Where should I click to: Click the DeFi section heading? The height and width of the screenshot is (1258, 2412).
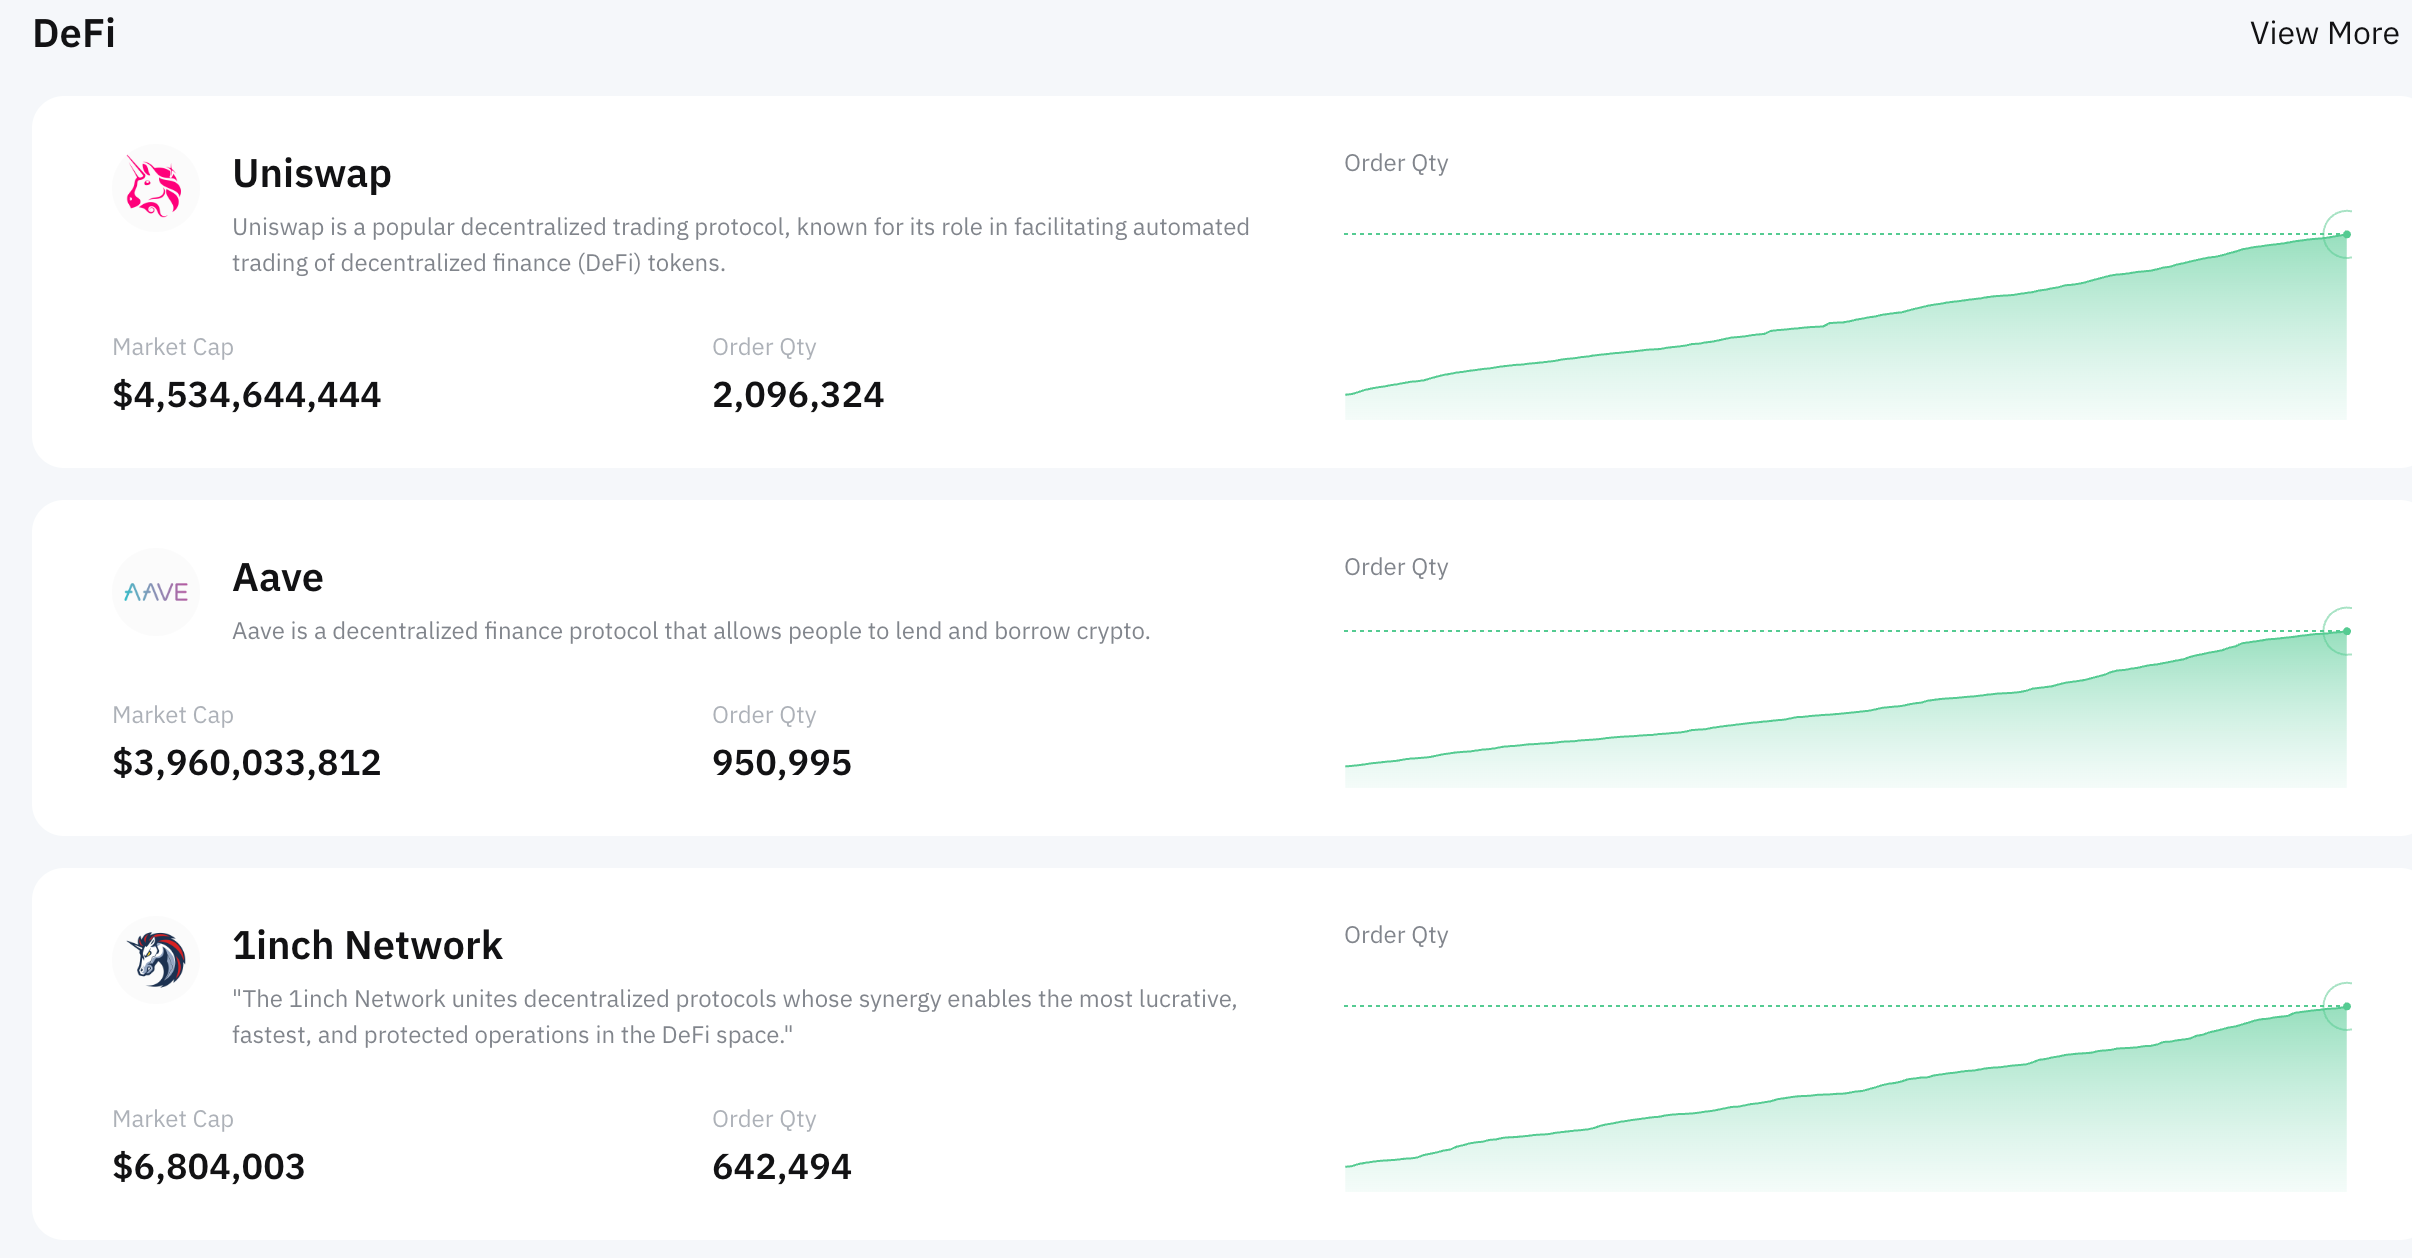74,33
